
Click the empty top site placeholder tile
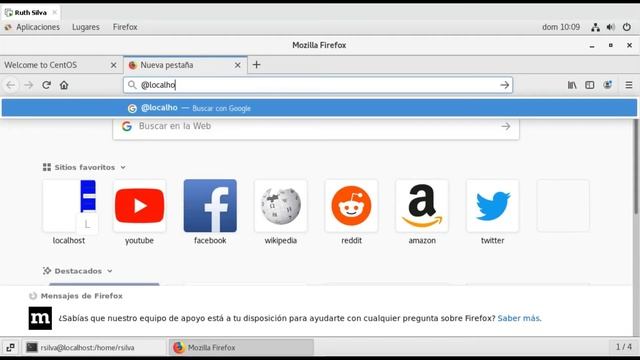563,206
